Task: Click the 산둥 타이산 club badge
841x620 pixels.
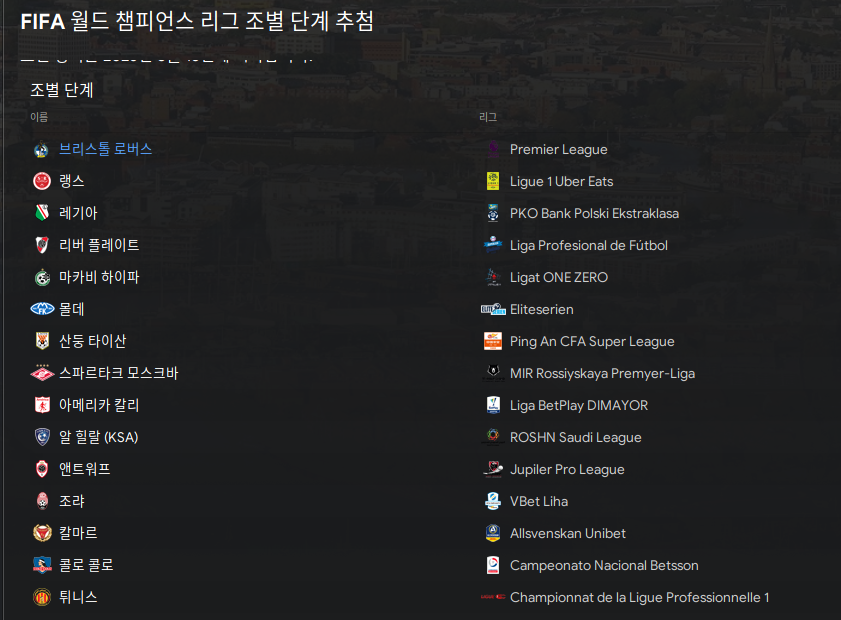Action: tap(42, 341)
